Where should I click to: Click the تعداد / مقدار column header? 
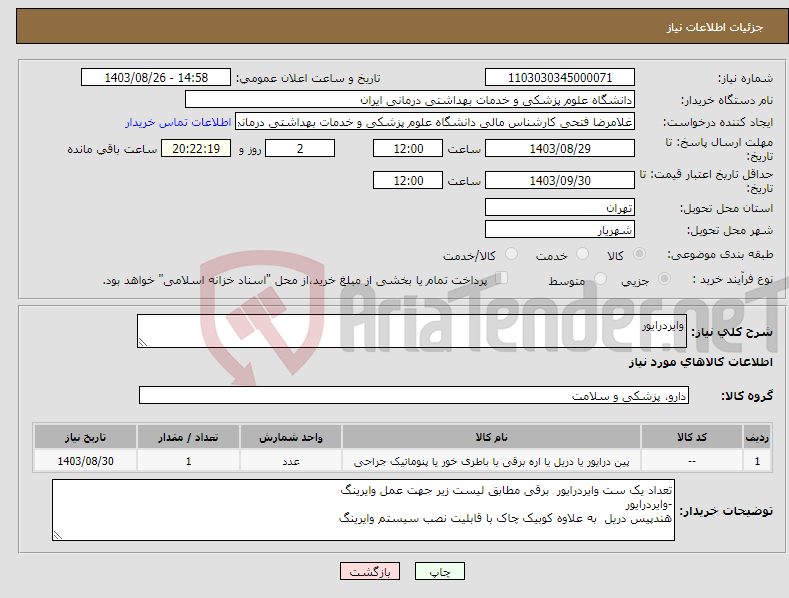(x=188, y=437)
